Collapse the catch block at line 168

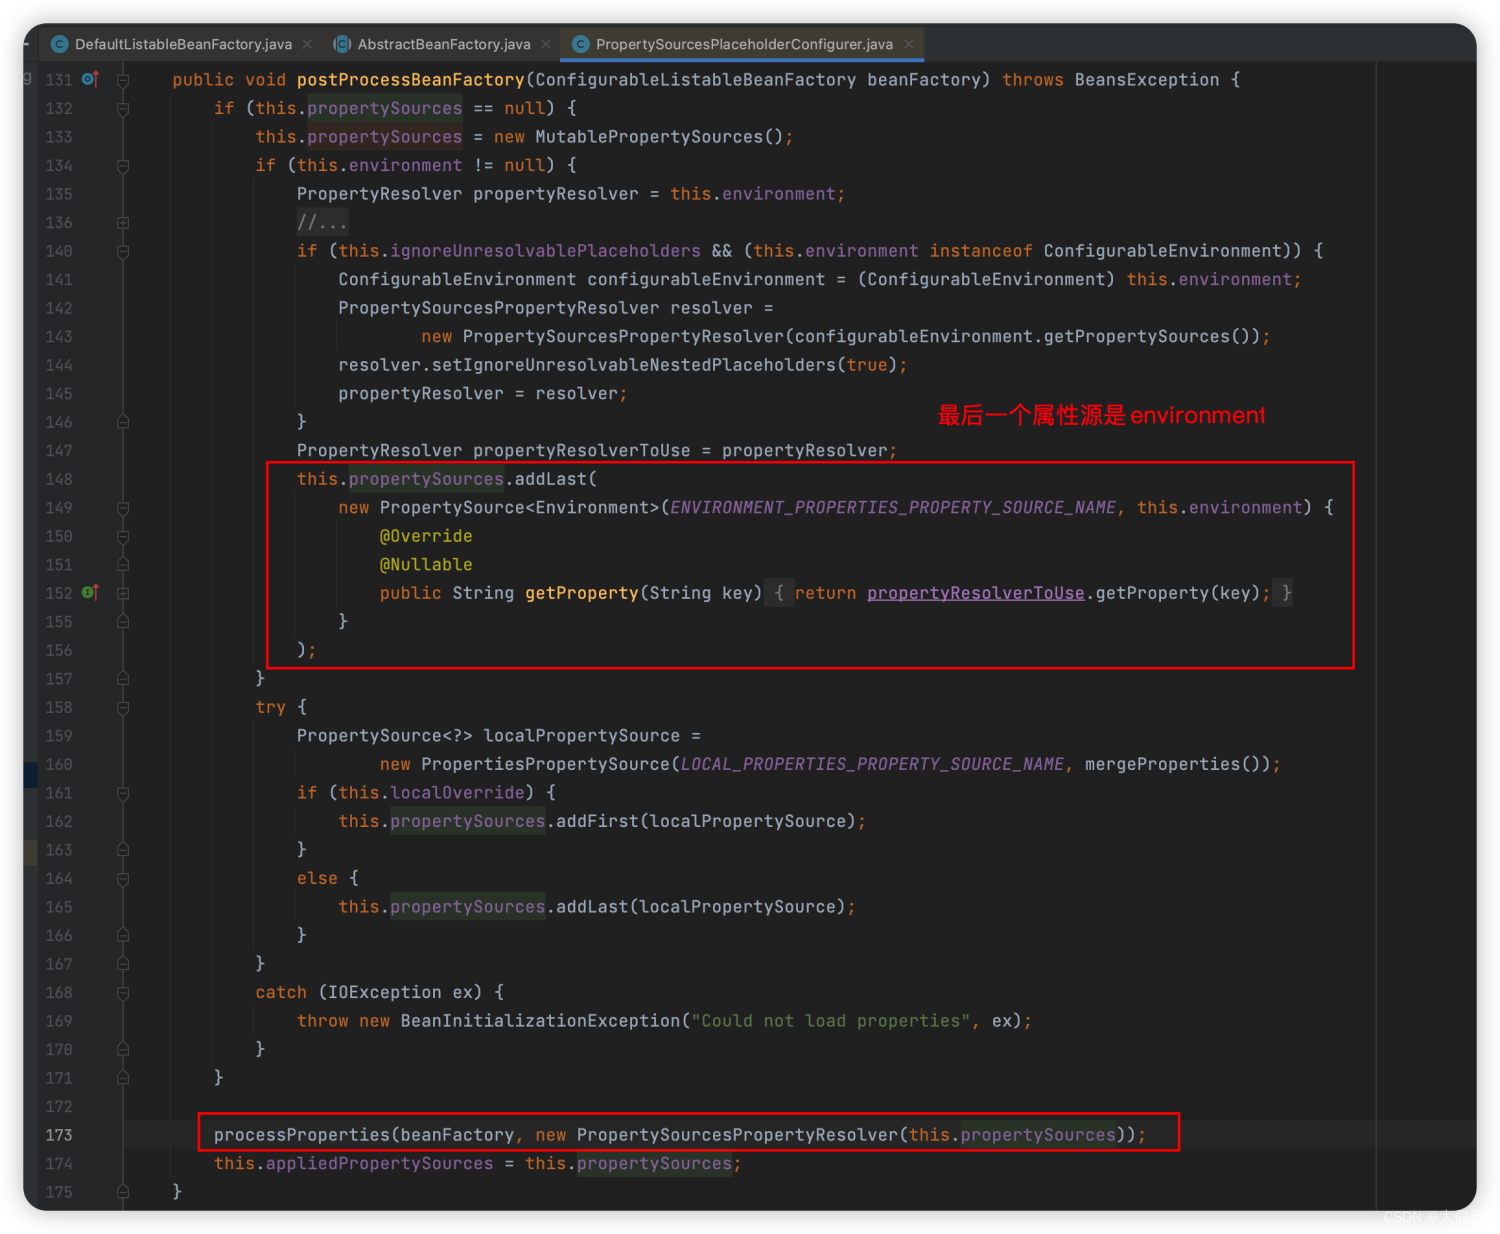(123, 993)
